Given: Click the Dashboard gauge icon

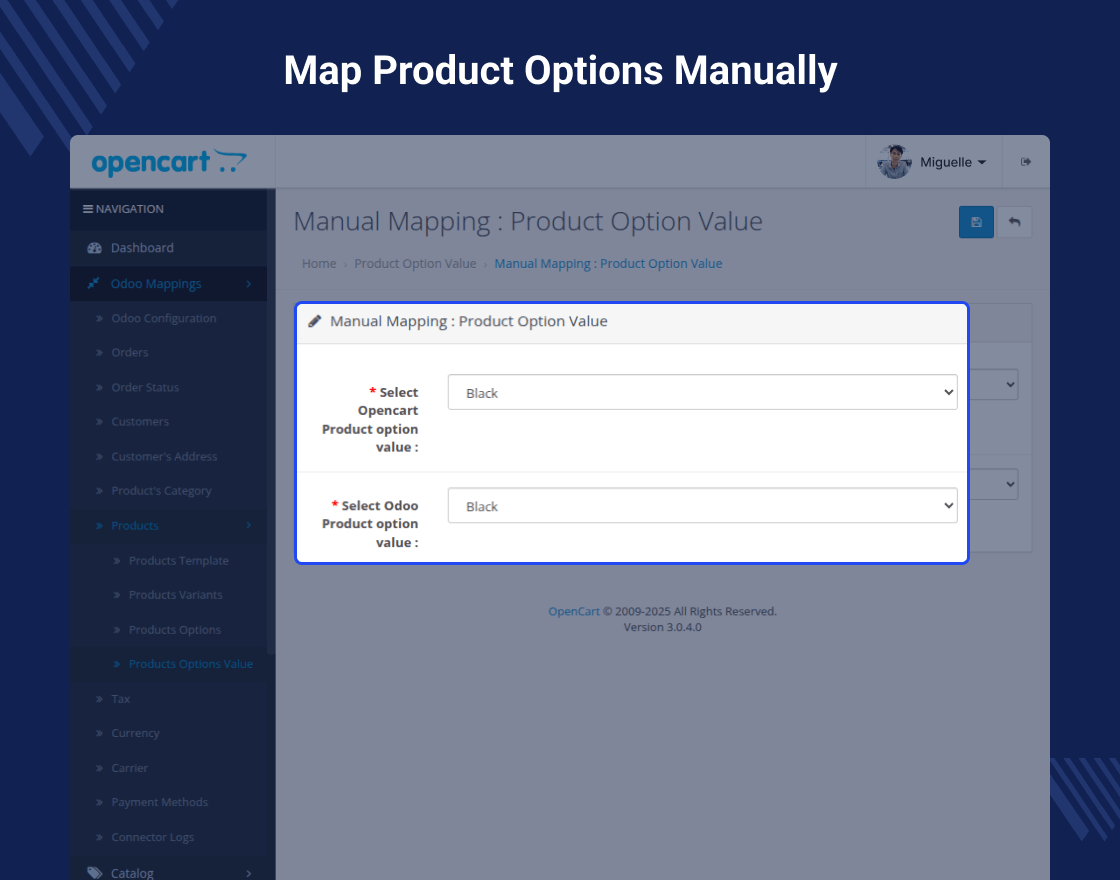Looking at the screenshot, I should click(x=94, y=248).
